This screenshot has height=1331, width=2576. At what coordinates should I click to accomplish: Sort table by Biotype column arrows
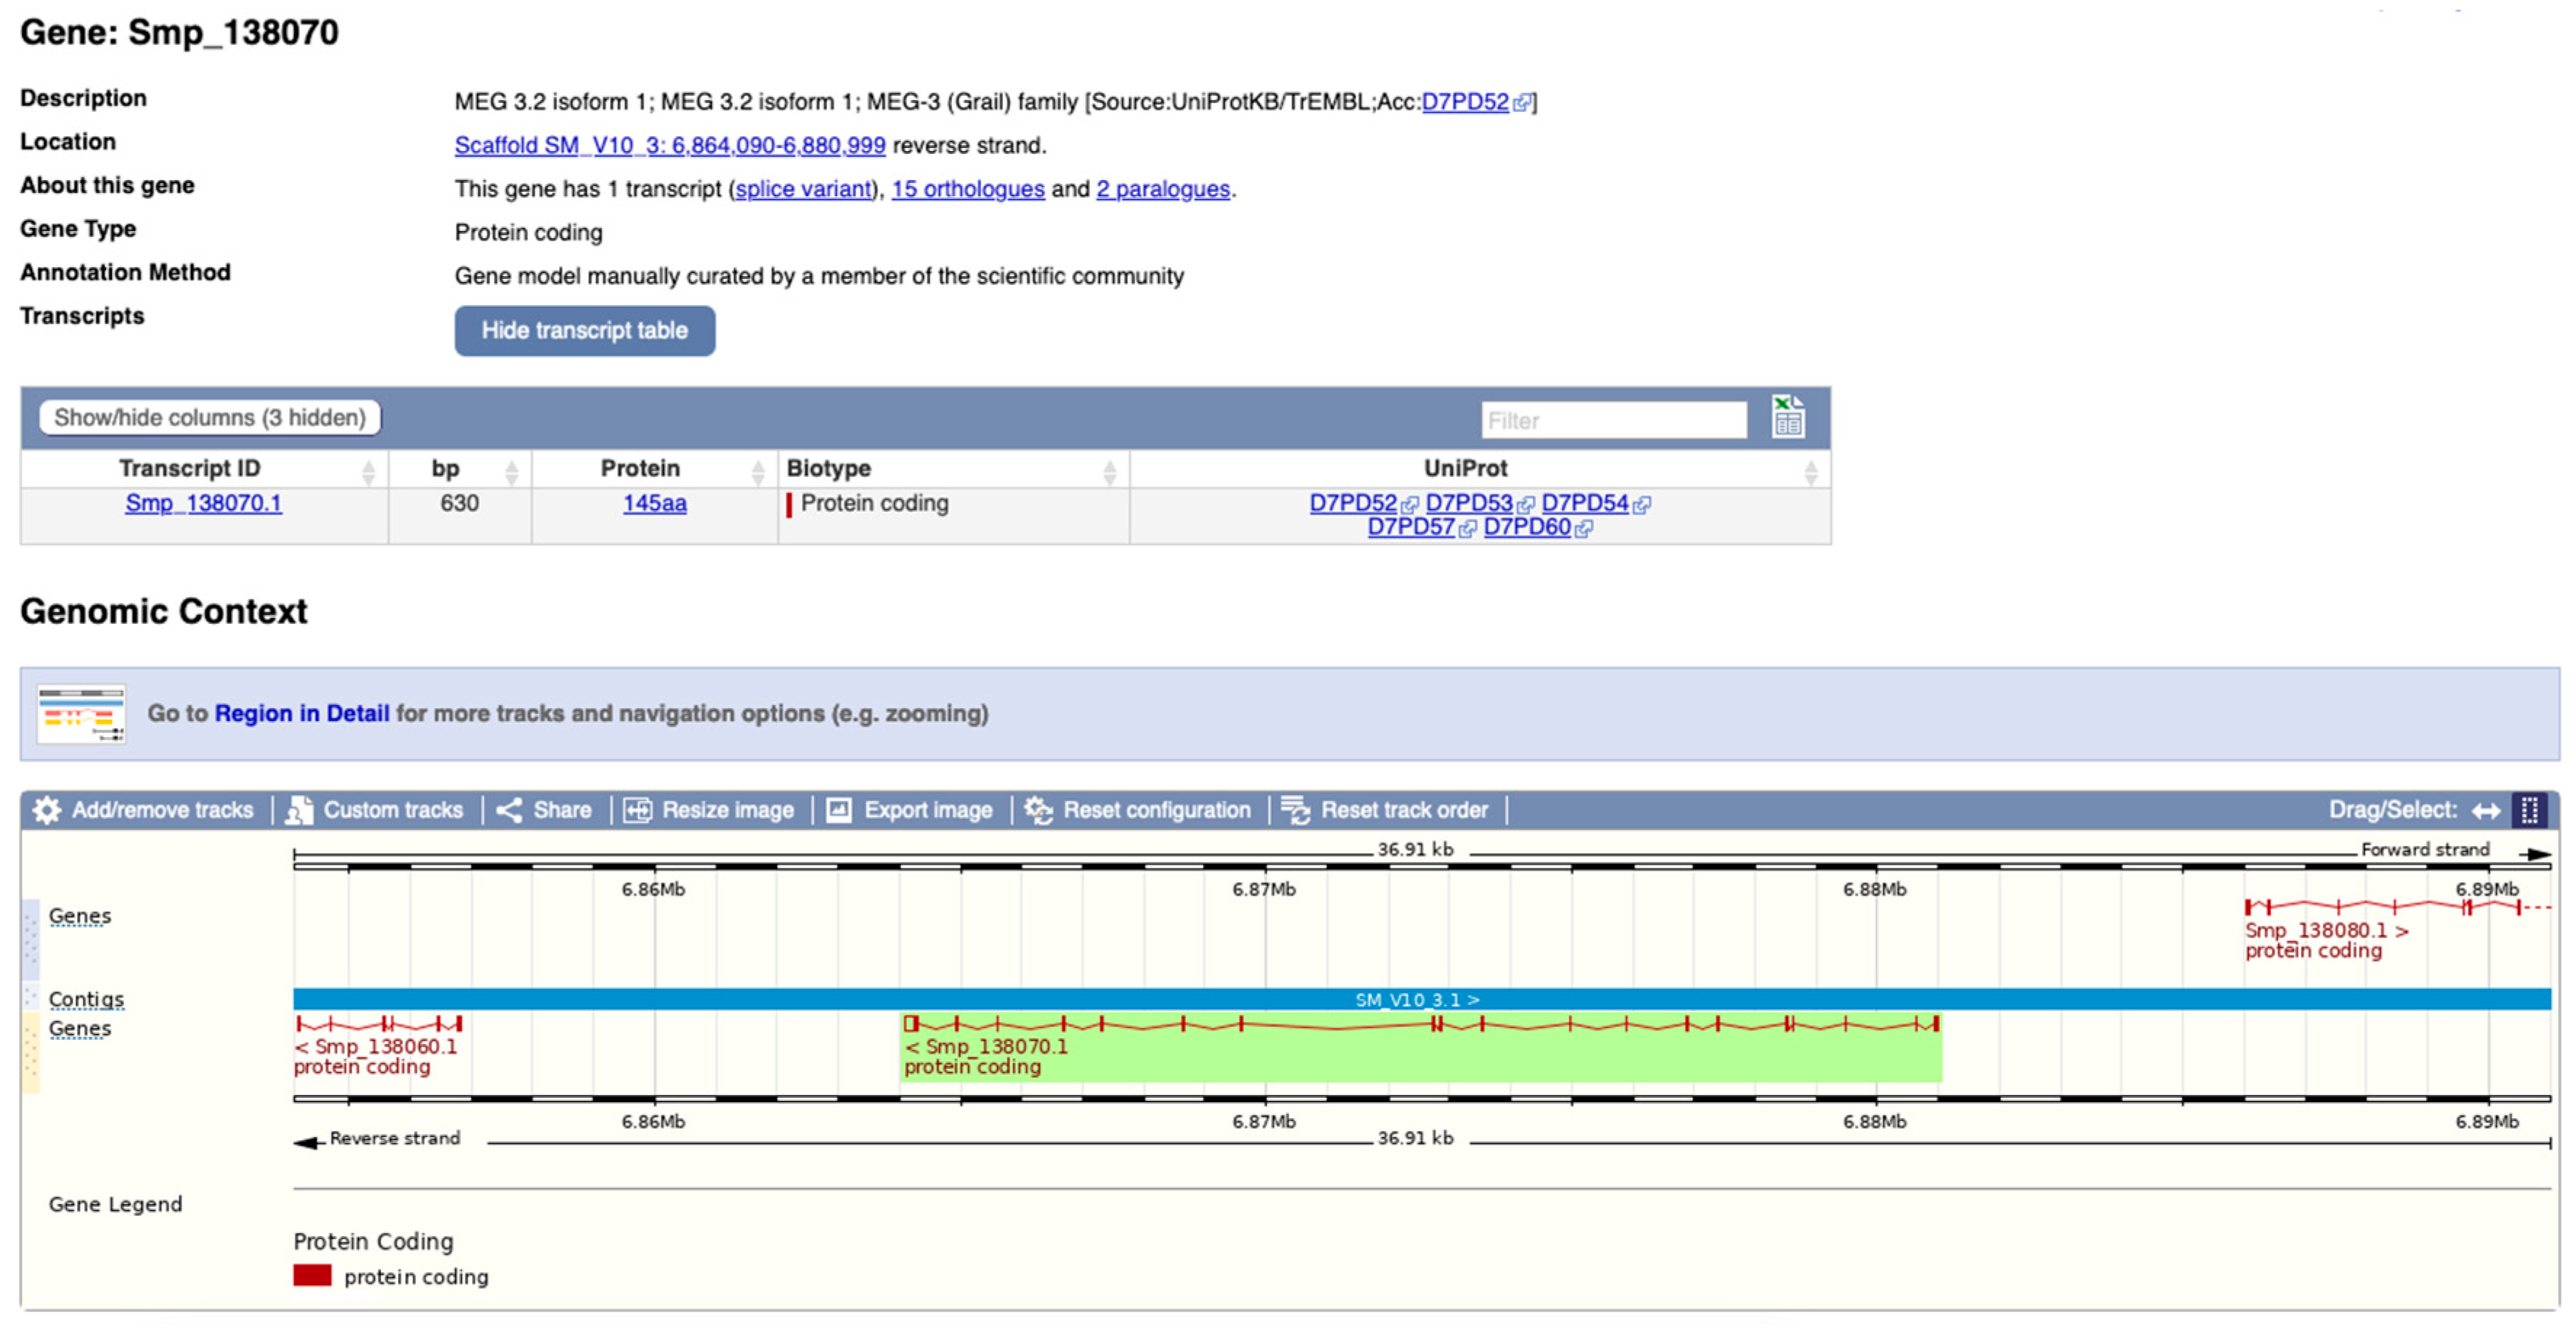1109,471
